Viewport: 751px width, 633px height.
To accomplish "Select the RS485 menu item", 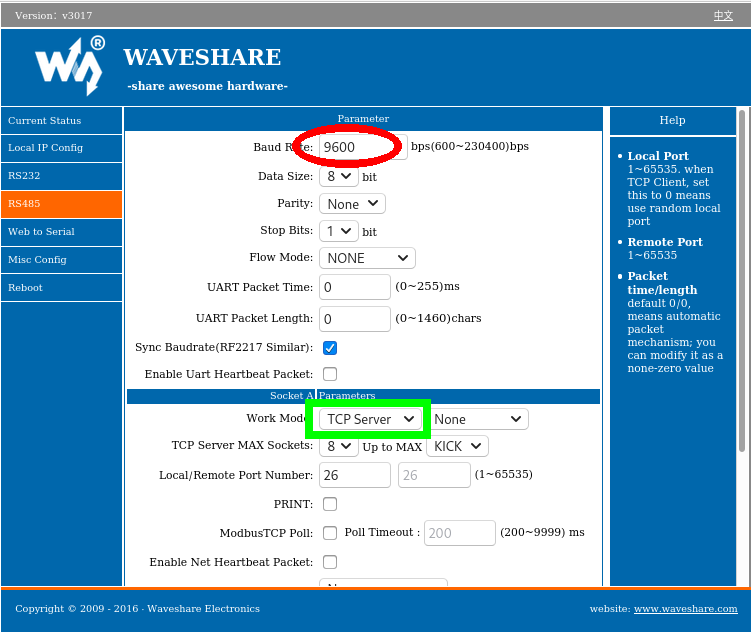I will pyautogui.click(x=61, y=204).
